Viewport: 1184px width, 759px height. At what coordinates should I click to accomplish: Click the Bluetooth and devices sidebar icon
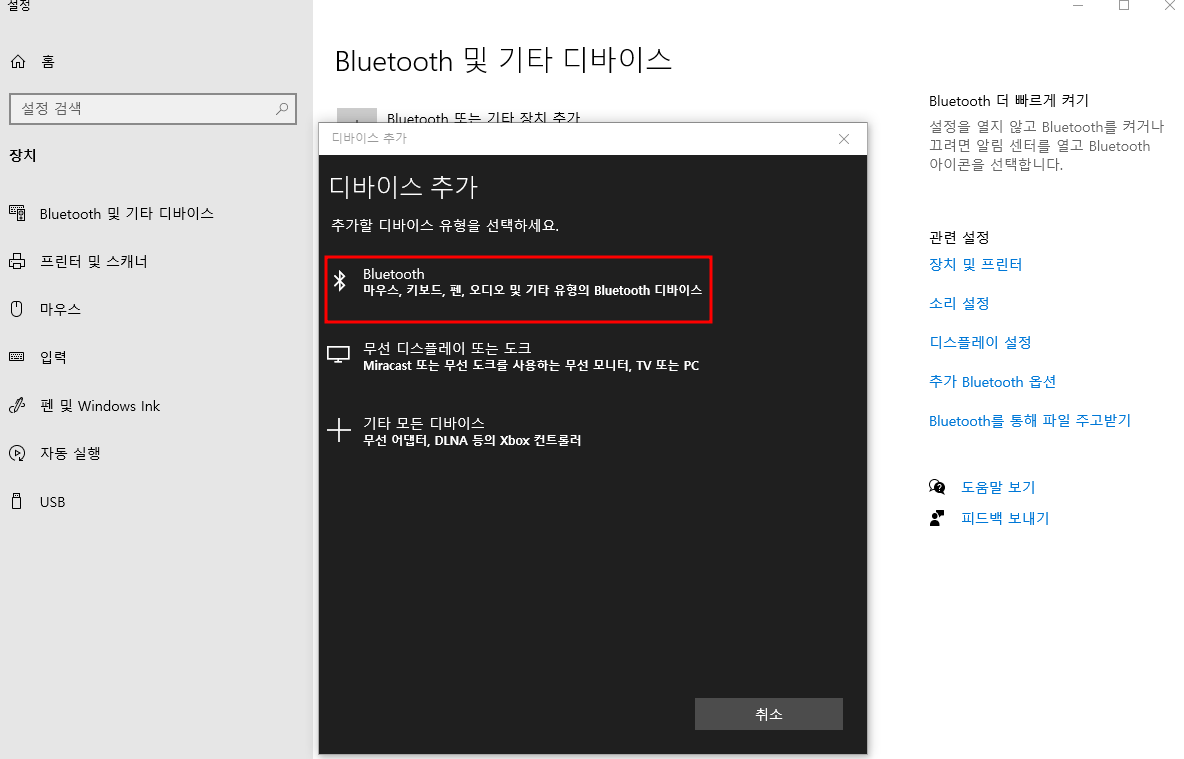point(17,213)
